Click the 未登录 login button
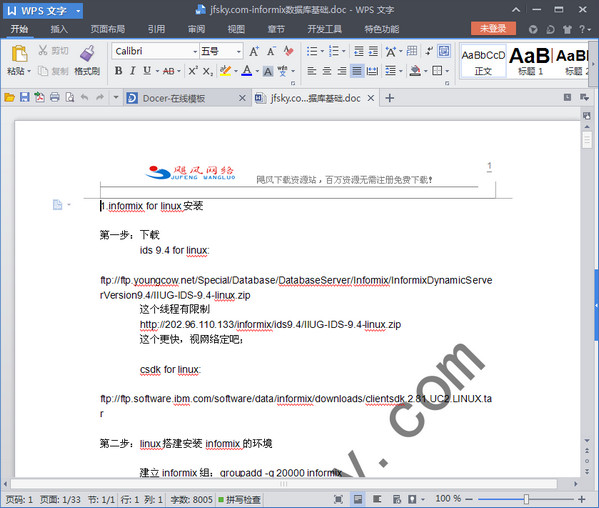 click(x=493, y=29)
